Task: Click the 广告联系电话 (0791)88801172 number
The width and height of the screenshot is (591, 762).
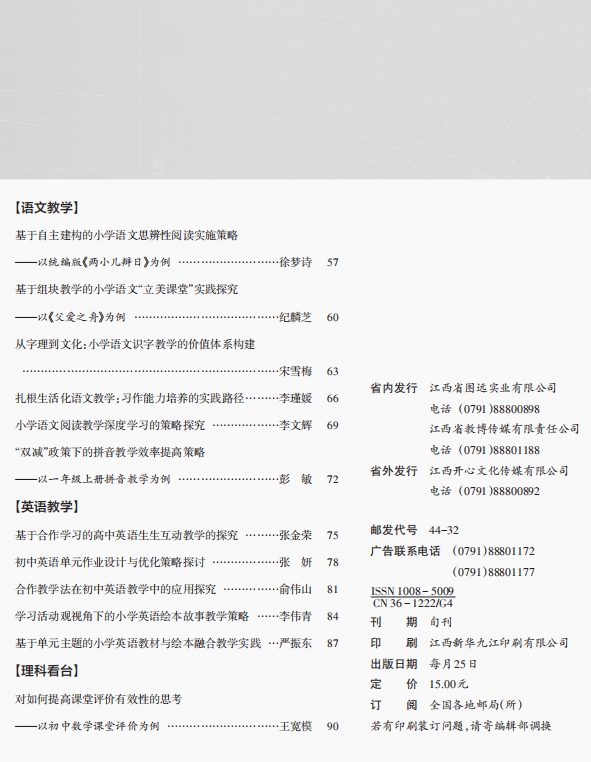Action: click(493, 552)
